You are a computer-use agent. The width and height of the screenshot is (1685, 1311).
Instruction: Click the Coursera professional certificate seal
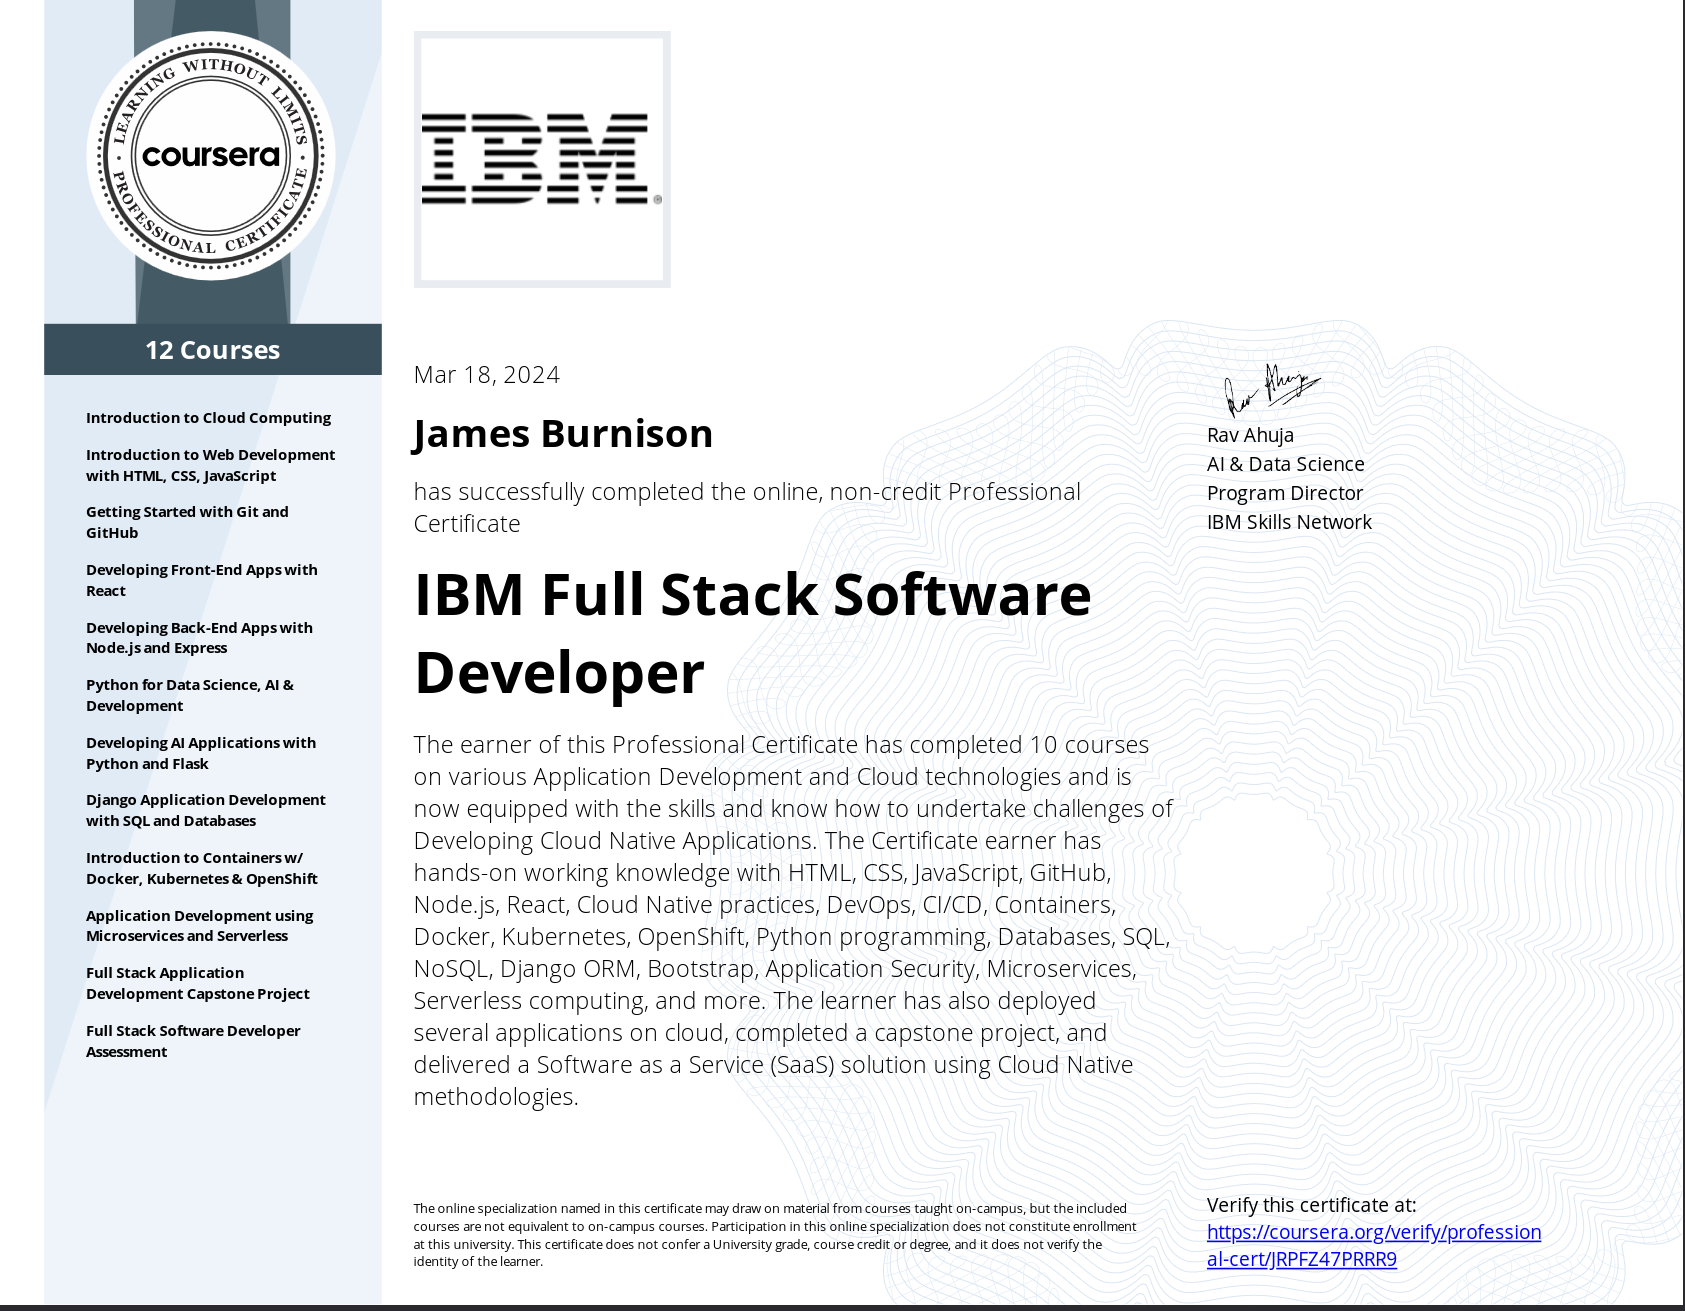point(211,156)
